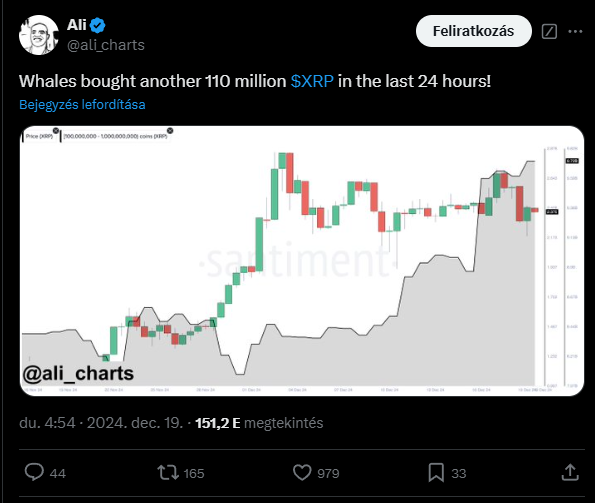Click the 151,2 E megtekintés view count
595x503 pixels.
[x=259, y=423]
